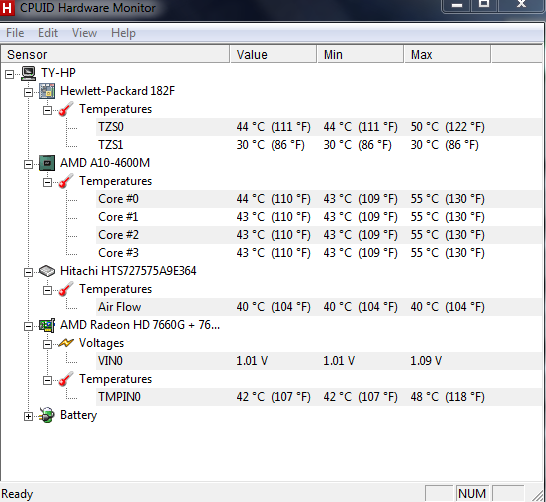Collapse Temperatures under Hewlett-Packard 182F

click(x=47, y=110)
